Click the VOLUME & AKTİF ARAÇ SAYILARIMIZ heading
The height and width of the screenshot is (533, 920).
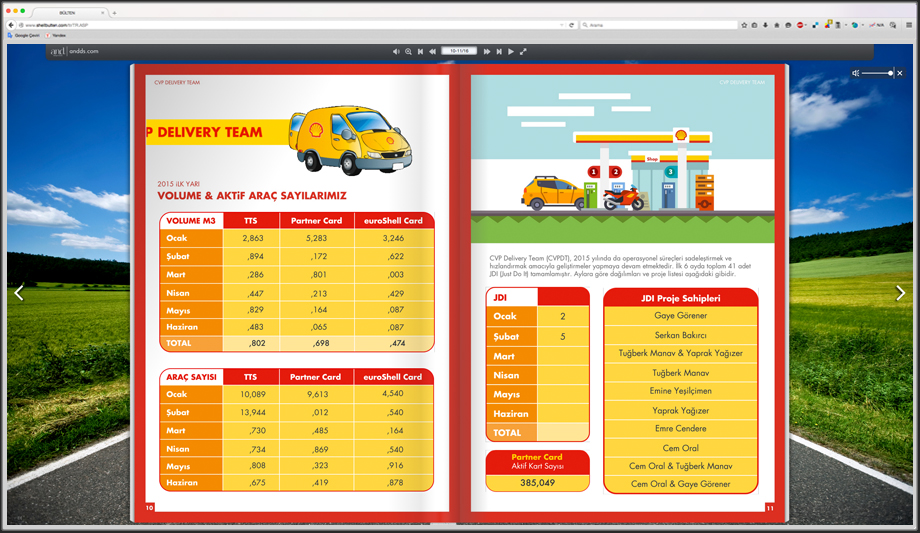252,195
